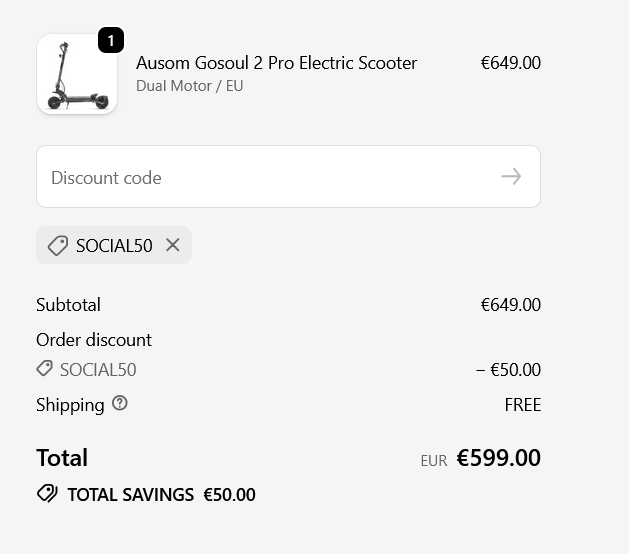Click the − €50.00 discount amount
Screen dimensions: 629x554
click(508, 370)
